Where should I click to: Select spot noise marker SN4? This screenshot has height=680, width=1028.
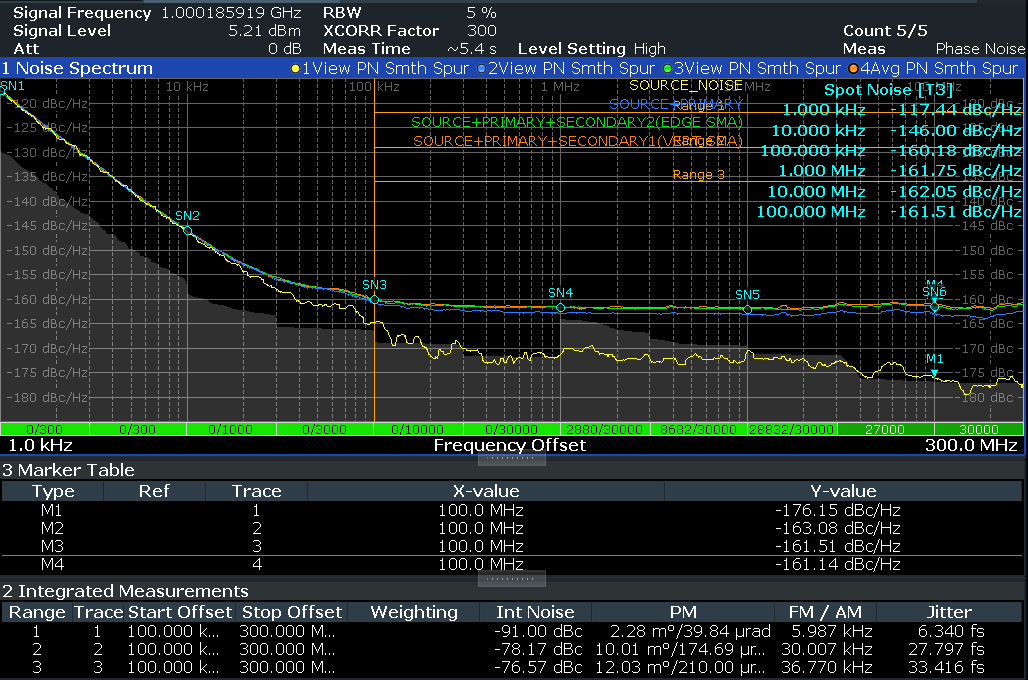point(561,308)
